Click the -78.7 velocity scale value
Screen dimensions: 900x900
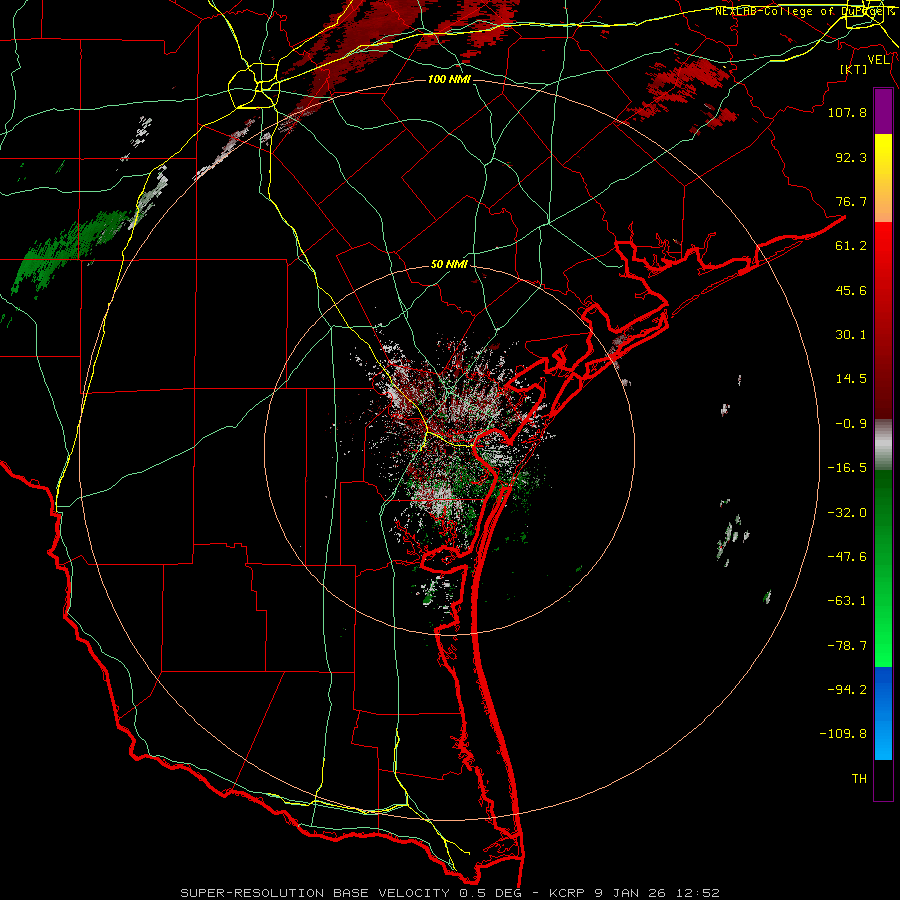click(x=847, y=646)
